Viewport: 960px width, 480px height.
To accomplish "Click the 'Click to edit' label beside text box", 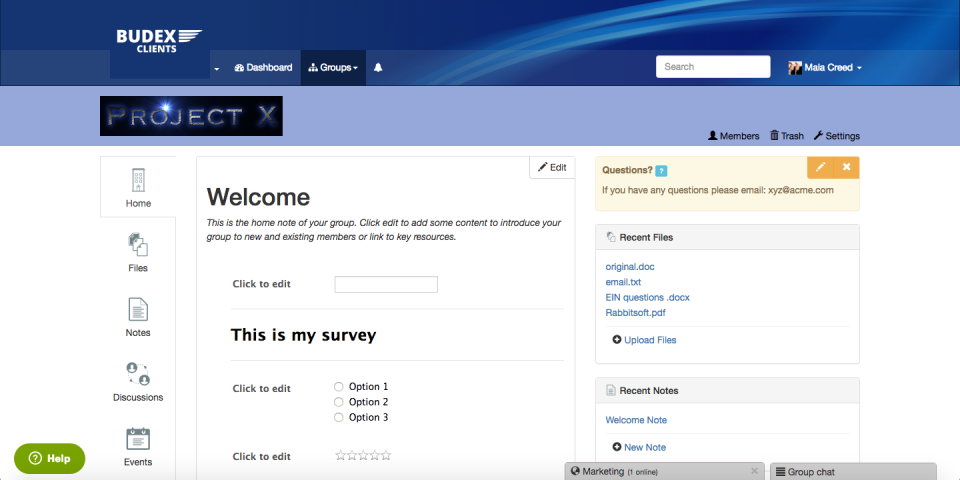I will pos(261,284).
